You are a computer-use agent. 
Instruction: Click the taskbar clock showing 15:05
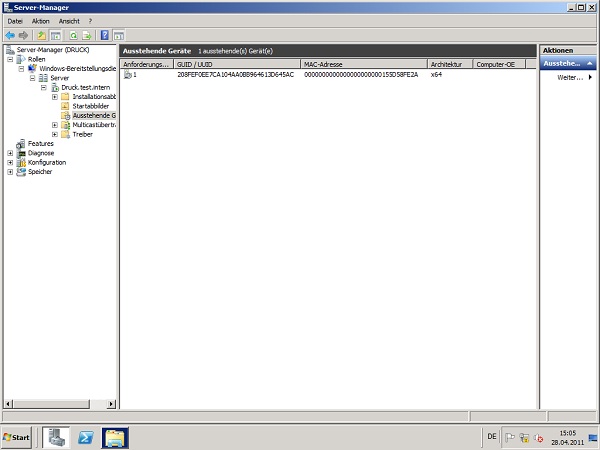coord(568,437)
